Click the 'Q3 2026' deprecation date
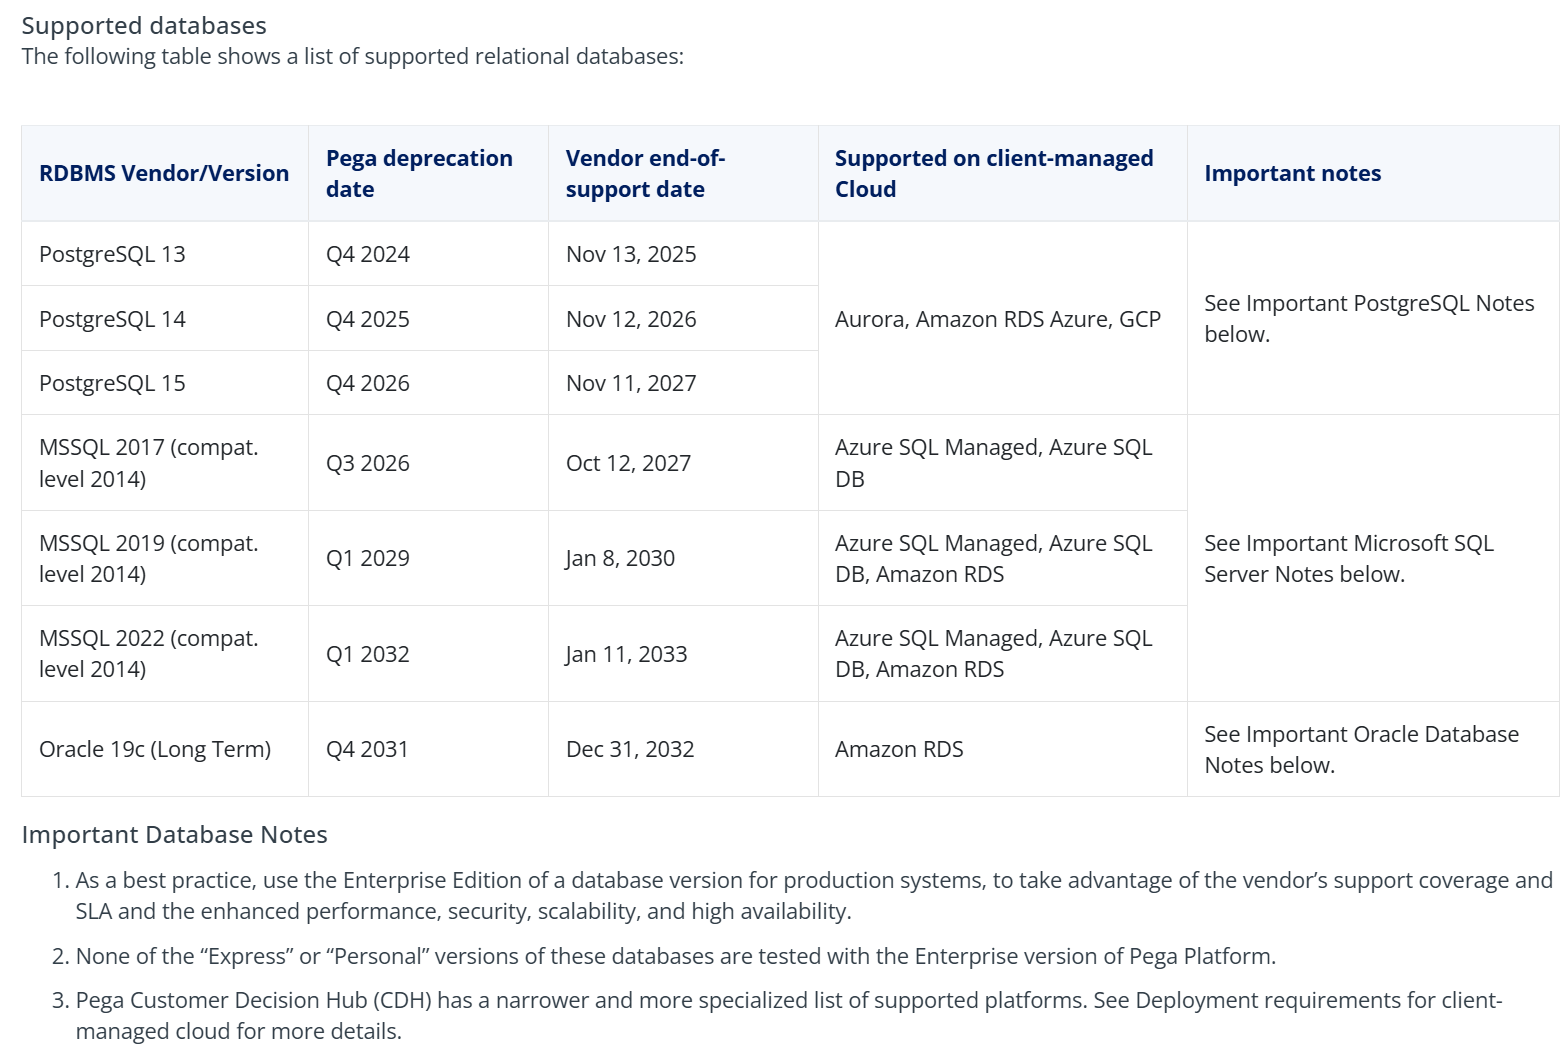Screen dimensions: 1564x1057 click(368, 463)
